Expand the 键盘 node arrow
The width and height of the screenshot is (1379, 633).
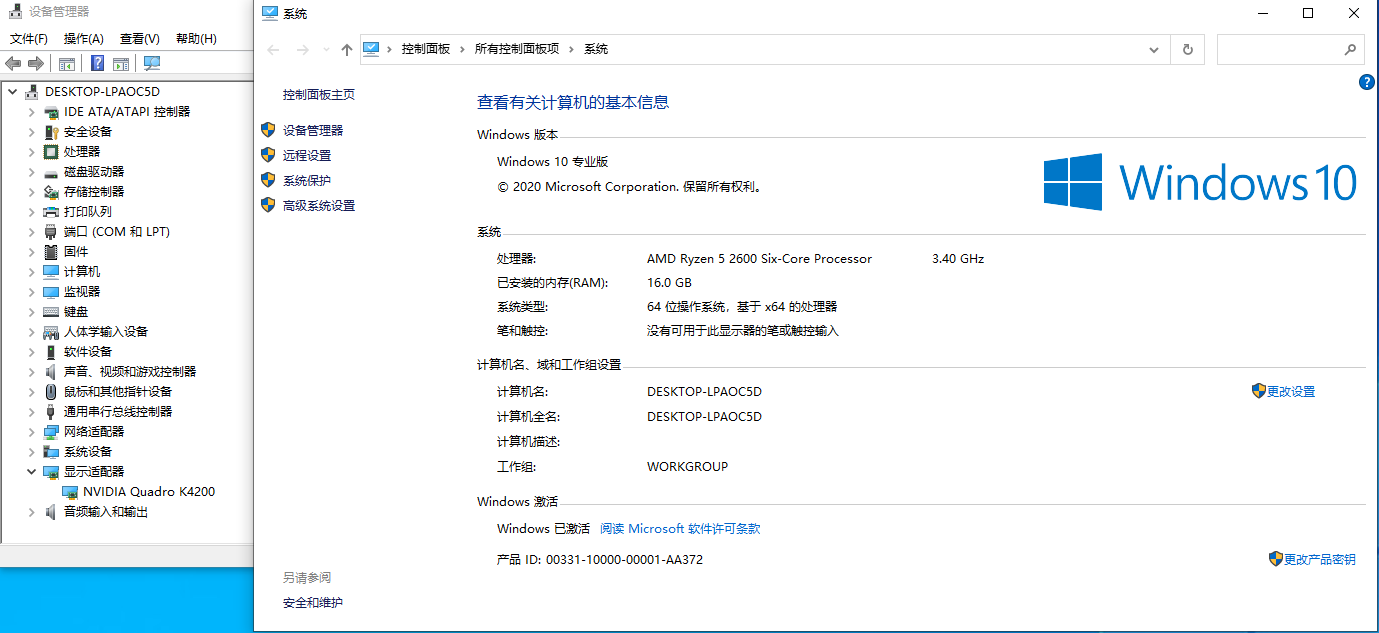coord(31,311)
